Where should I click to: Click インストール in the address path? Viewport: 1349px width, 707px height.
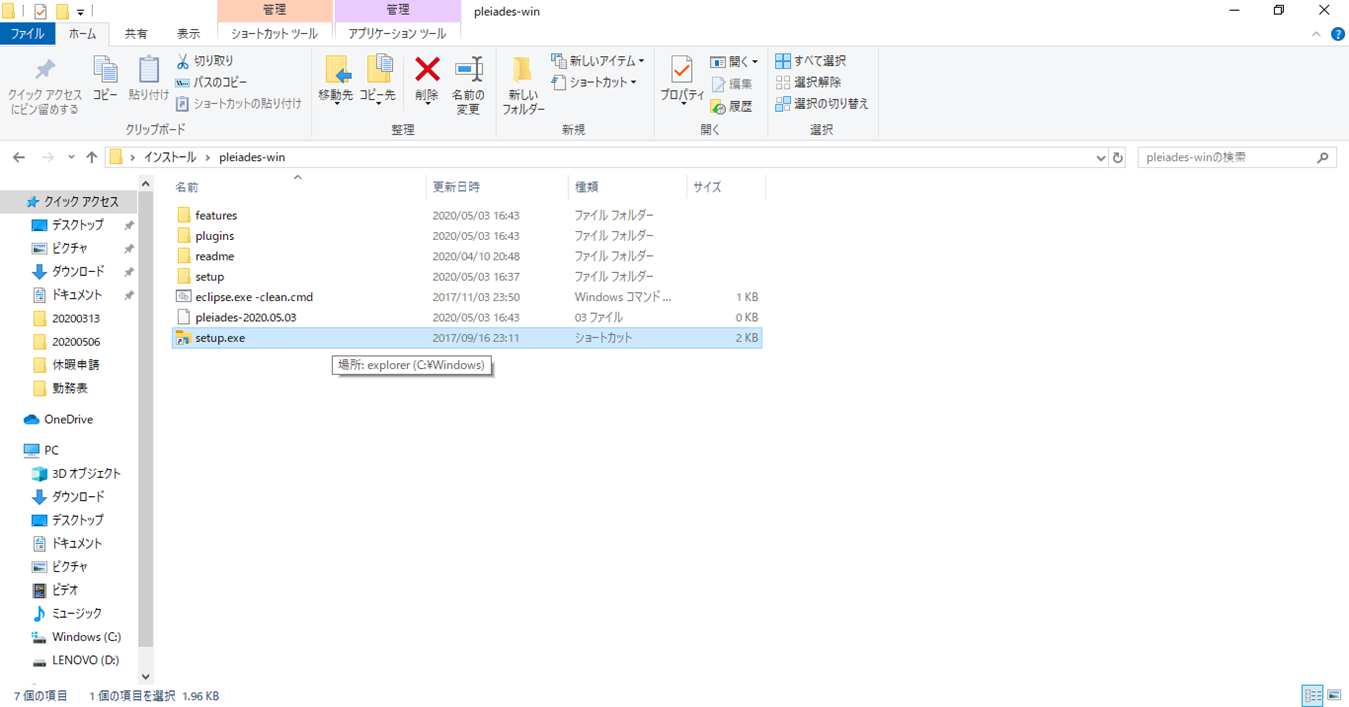point(171,157)
